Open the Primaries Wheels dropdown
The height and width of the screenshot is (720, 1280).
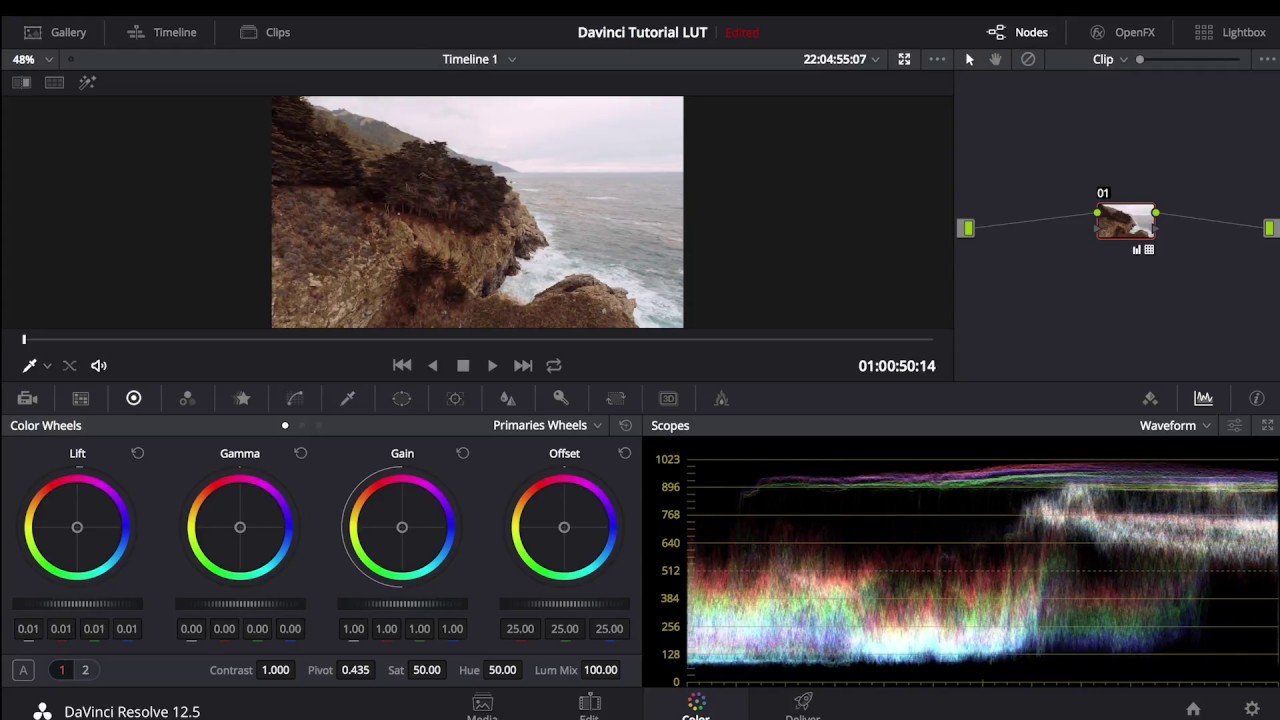[x=547, y=425]
